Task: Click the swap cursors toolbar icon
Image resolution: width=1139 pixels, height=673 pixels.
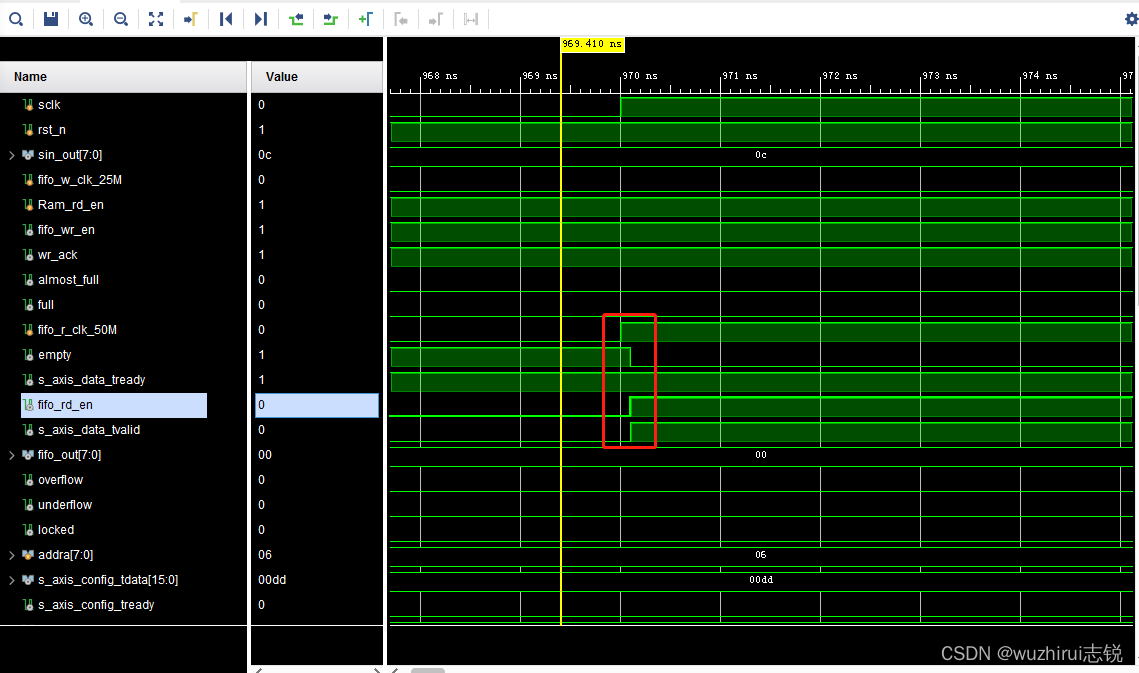Action: (x=471, y=19)
